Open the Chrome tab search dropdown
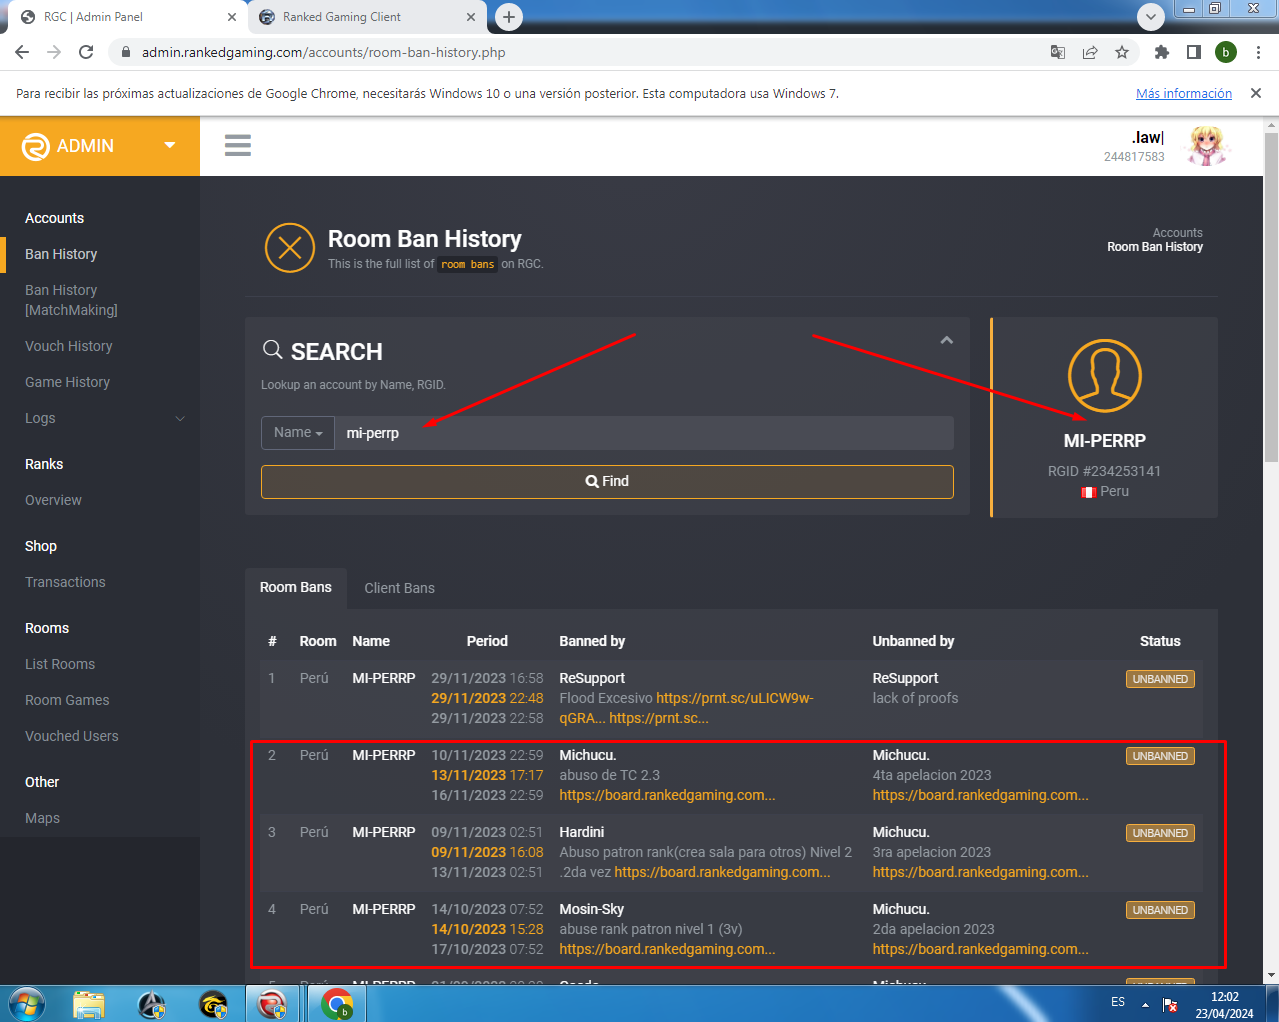The width and height of the screenshot is (1279, 1022). [x=1151, y=16]
